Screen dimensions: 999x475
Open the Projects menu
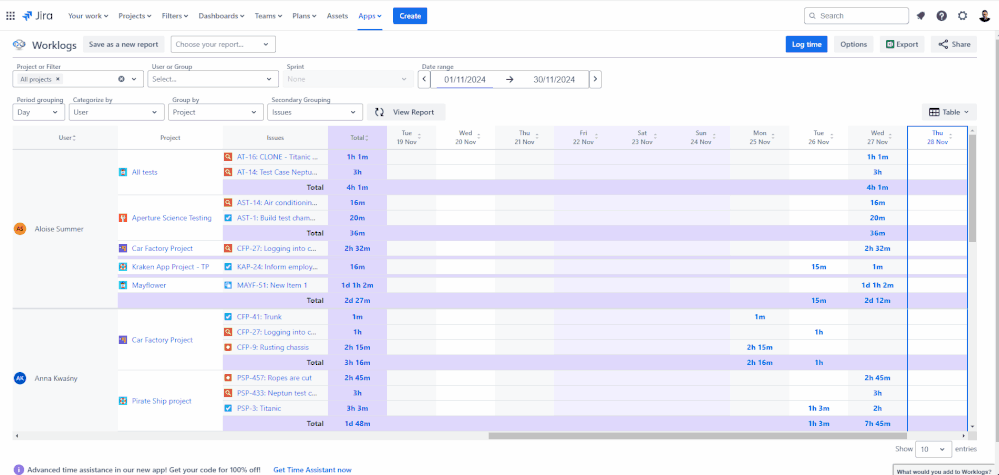point(135,16)
